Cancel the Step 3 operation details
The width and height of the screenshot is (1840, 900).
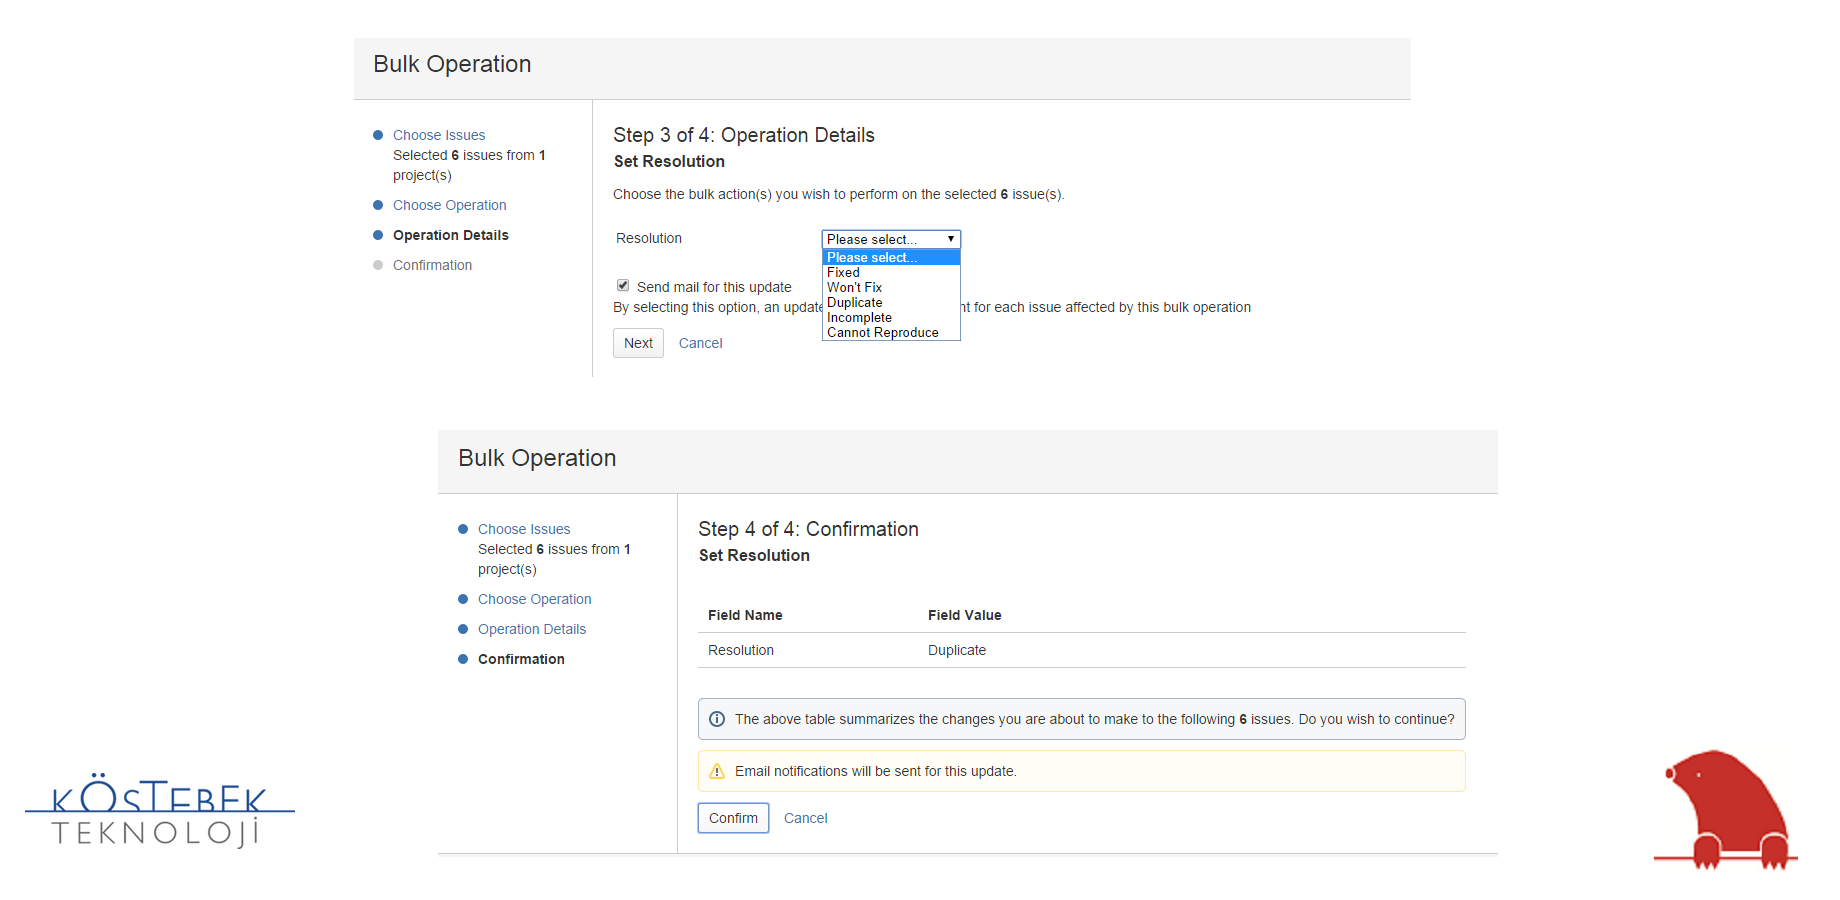click(x=700, y=343)
